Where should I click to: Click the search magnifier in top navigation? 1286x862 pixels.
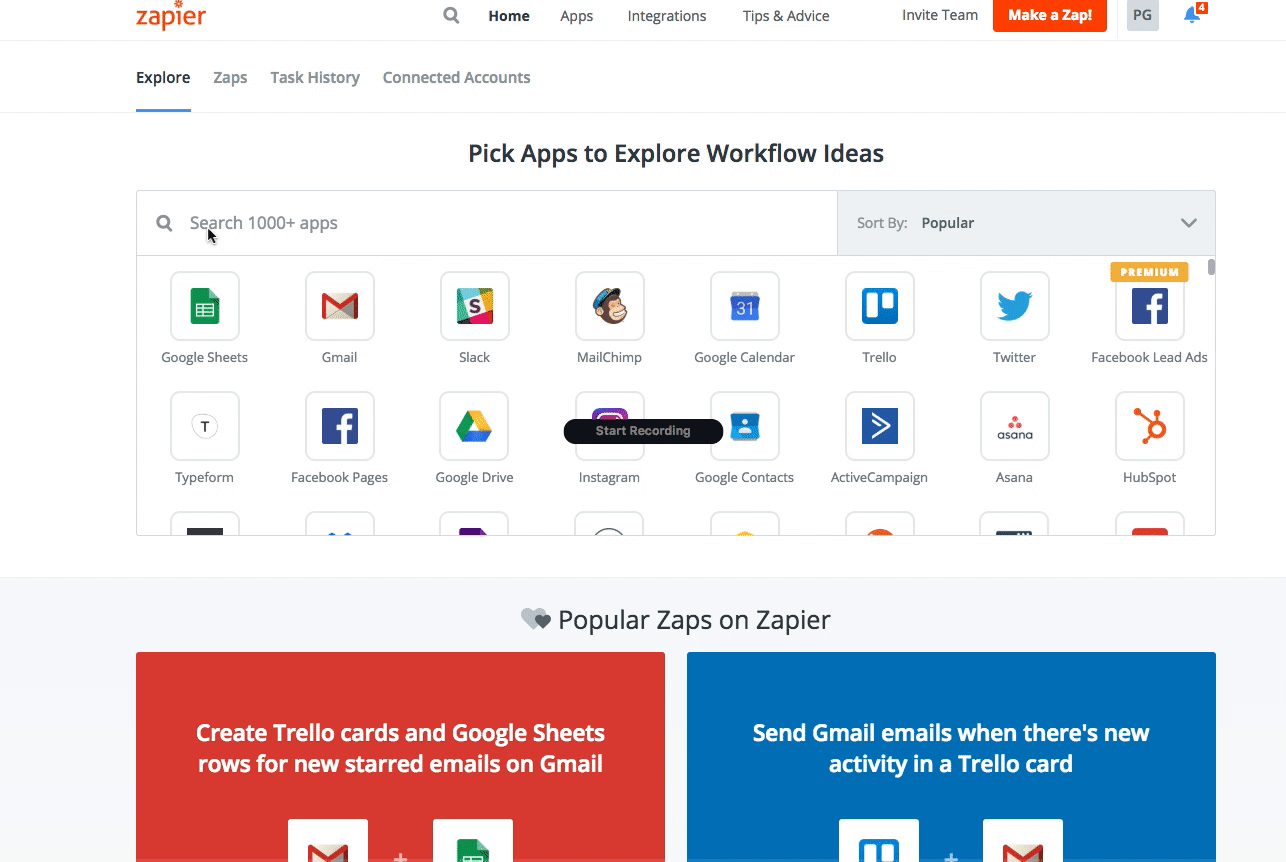[x=451, y=15]
